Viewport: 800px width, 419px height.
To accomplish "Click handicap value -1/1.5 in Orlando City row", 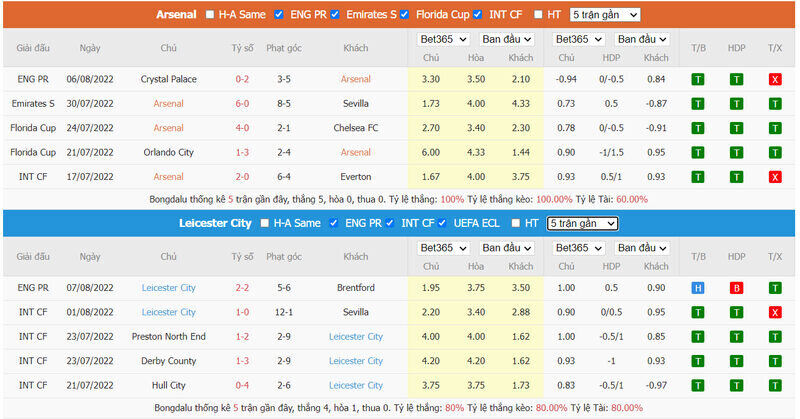I will pos(611,153).
